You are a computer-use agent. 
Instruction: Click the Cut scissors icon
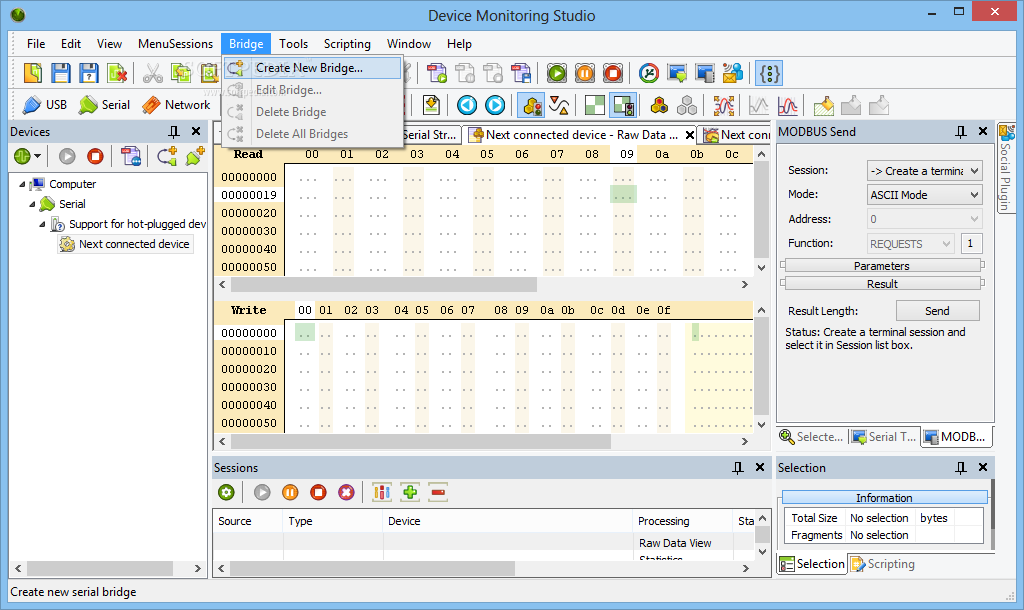click(152, 72)
